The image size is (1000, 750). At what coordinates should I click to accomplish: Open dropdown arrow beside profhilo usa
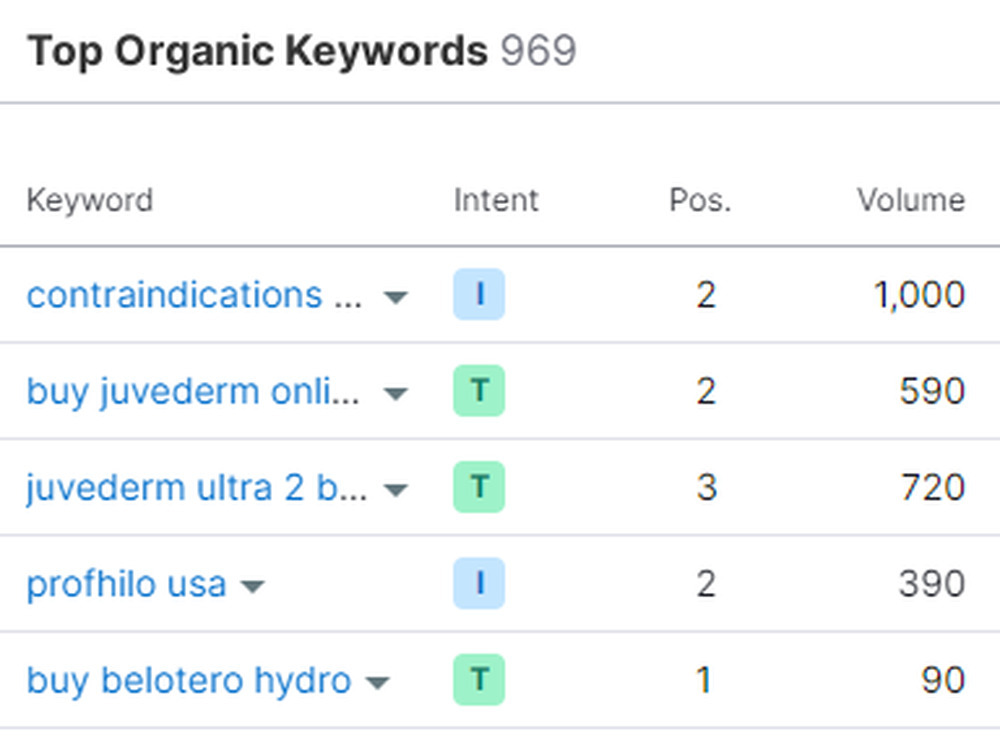coord(253,586)
